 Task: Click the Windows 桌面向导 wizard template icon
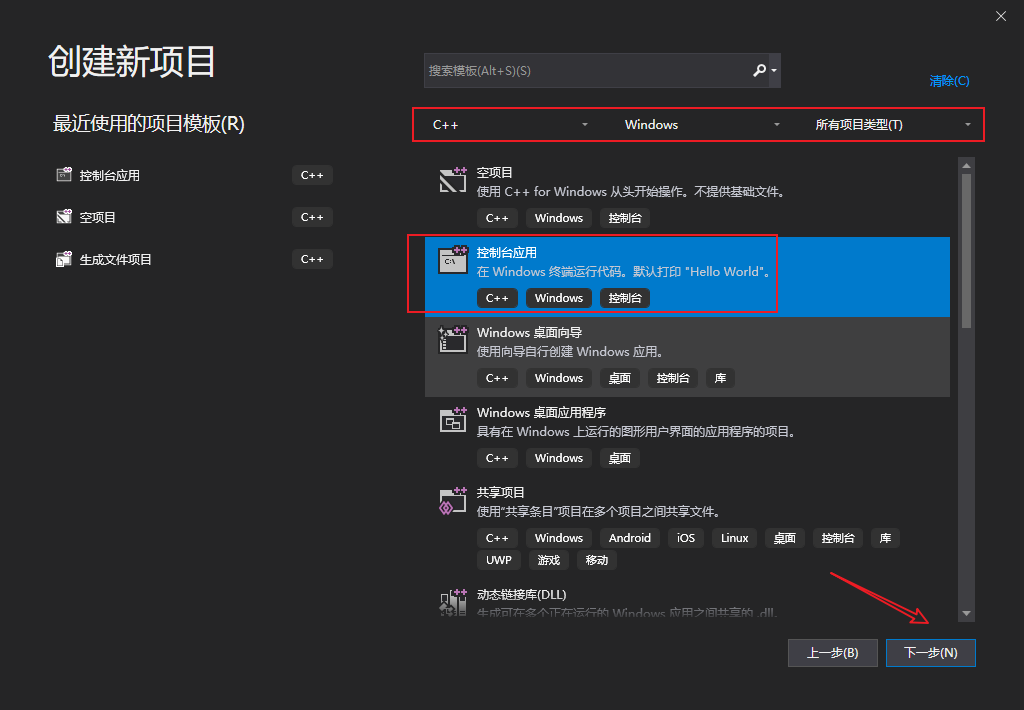coord(453,340)
